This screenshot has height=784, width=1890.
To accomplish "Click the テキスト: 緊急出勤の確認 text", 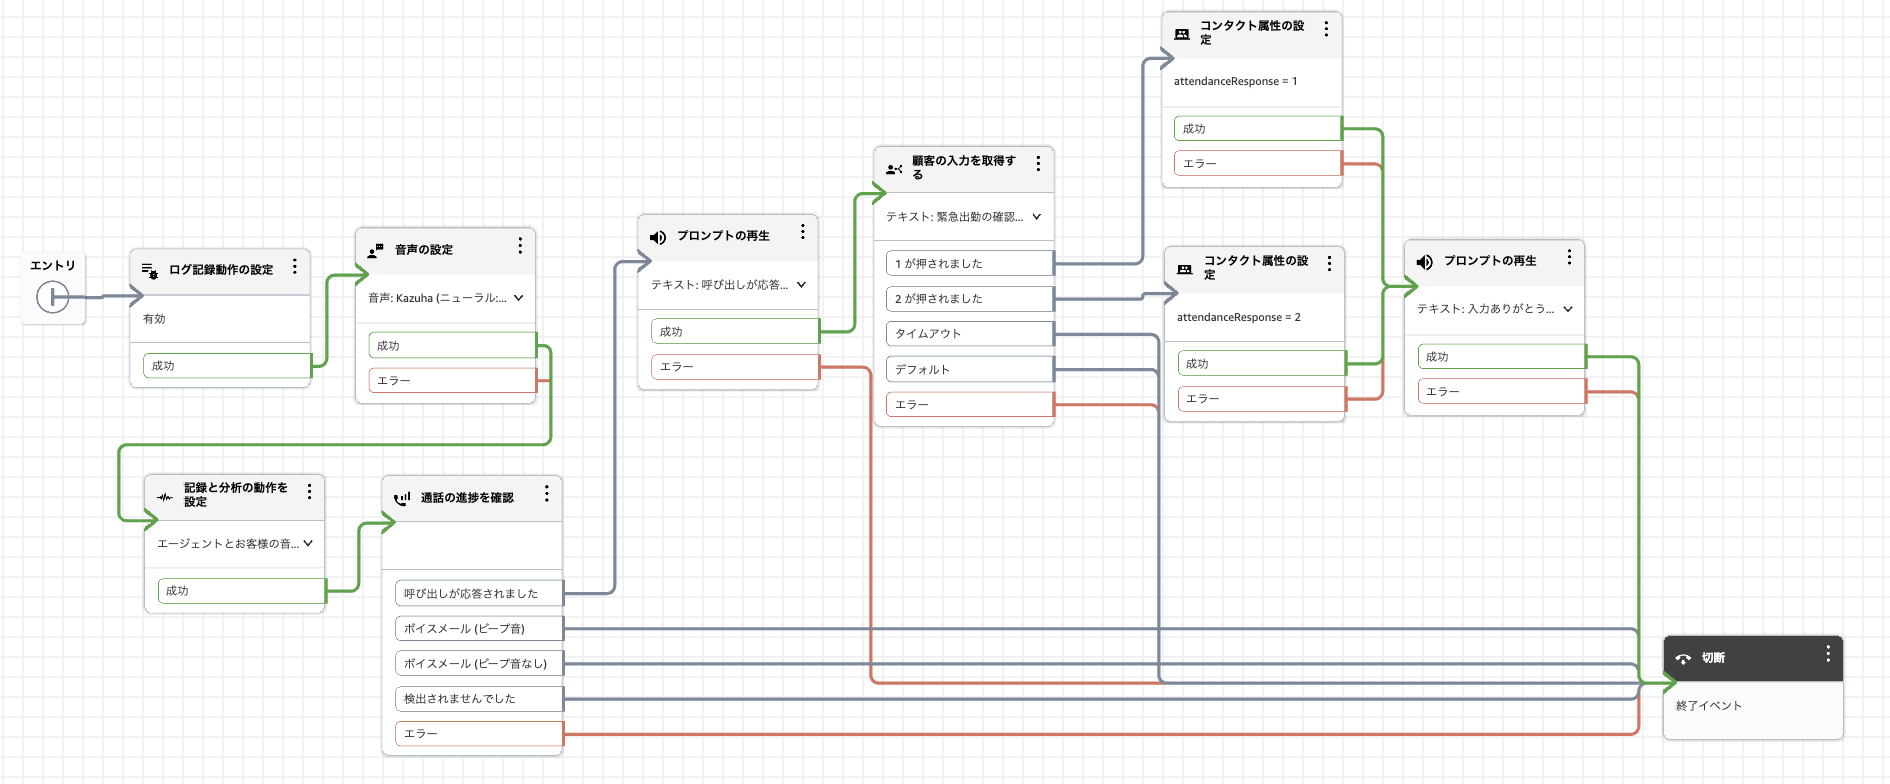I will pyautogui.click(x=954, y=217).
